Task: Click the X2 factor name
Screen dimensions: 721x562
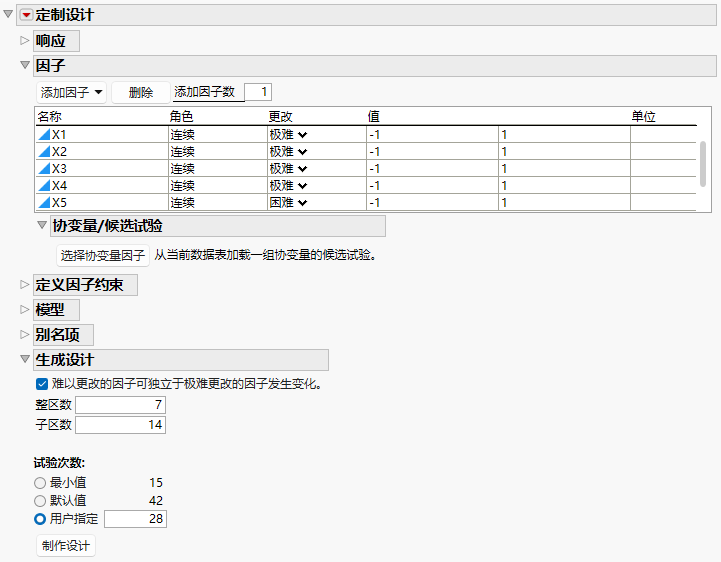Action: point(59,152)
